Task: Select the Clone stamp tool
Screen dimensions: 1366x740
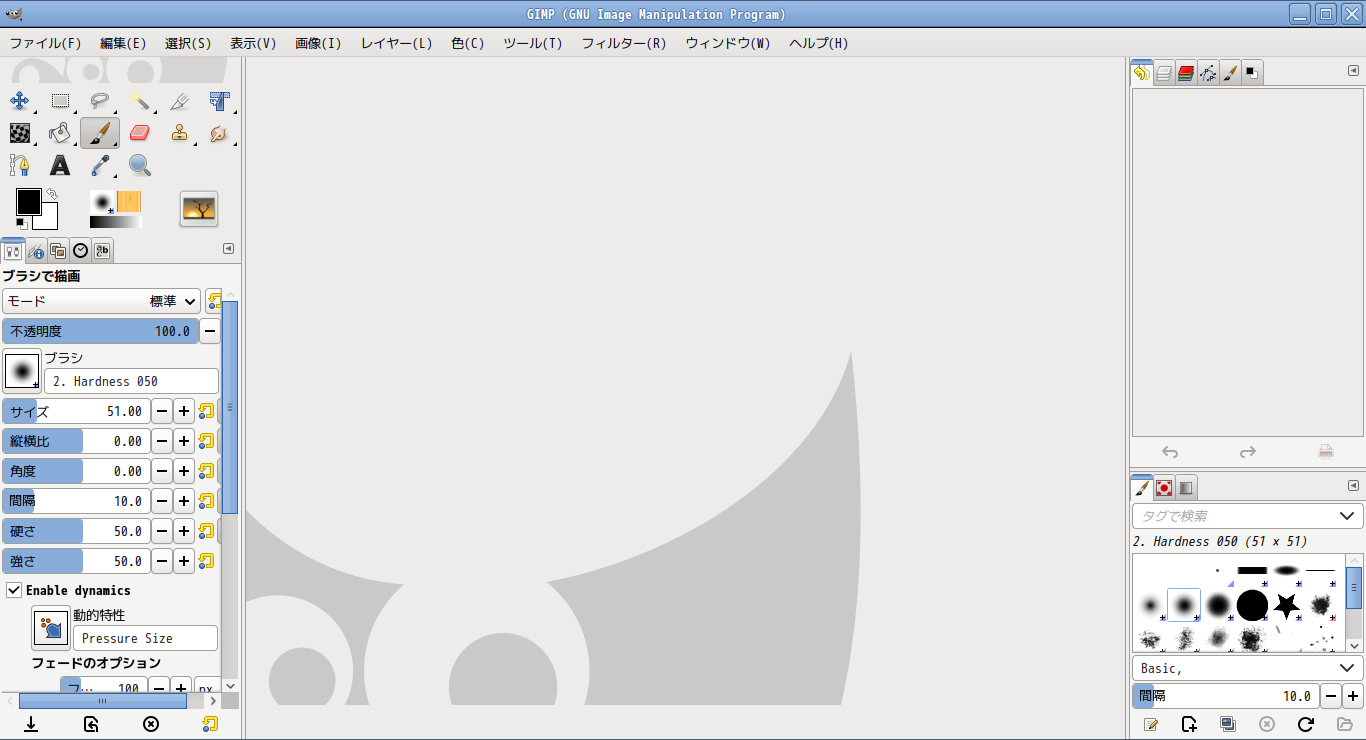Action: (180, 133)
